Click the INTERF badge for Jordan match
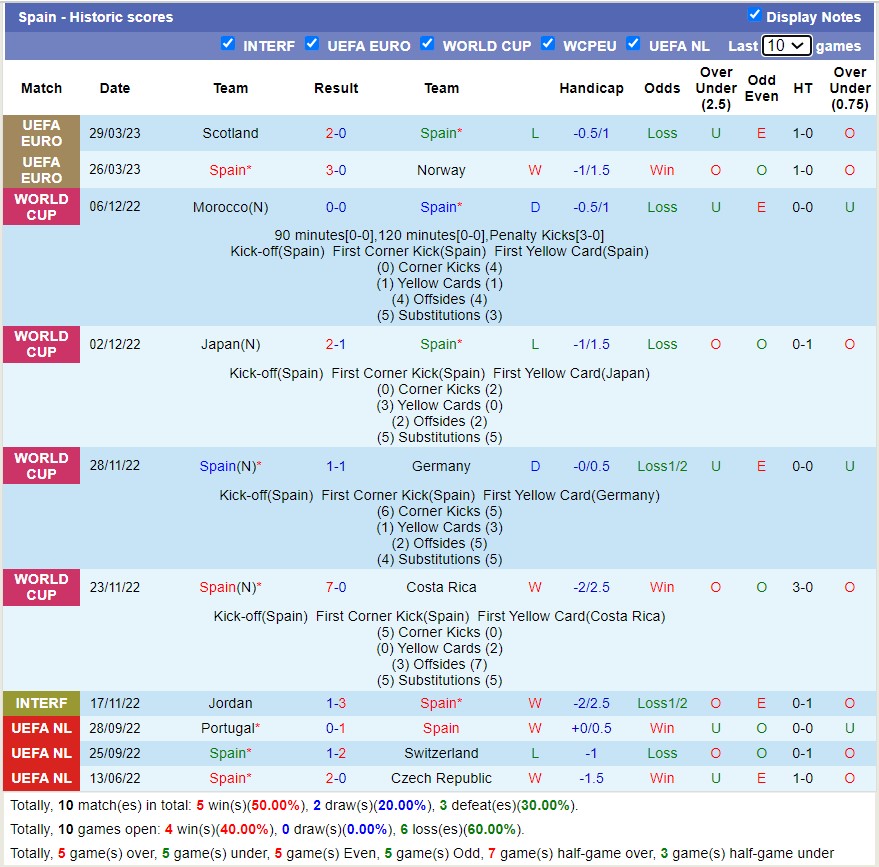Viewport: 879px width, 867px height. pos(41,703)
